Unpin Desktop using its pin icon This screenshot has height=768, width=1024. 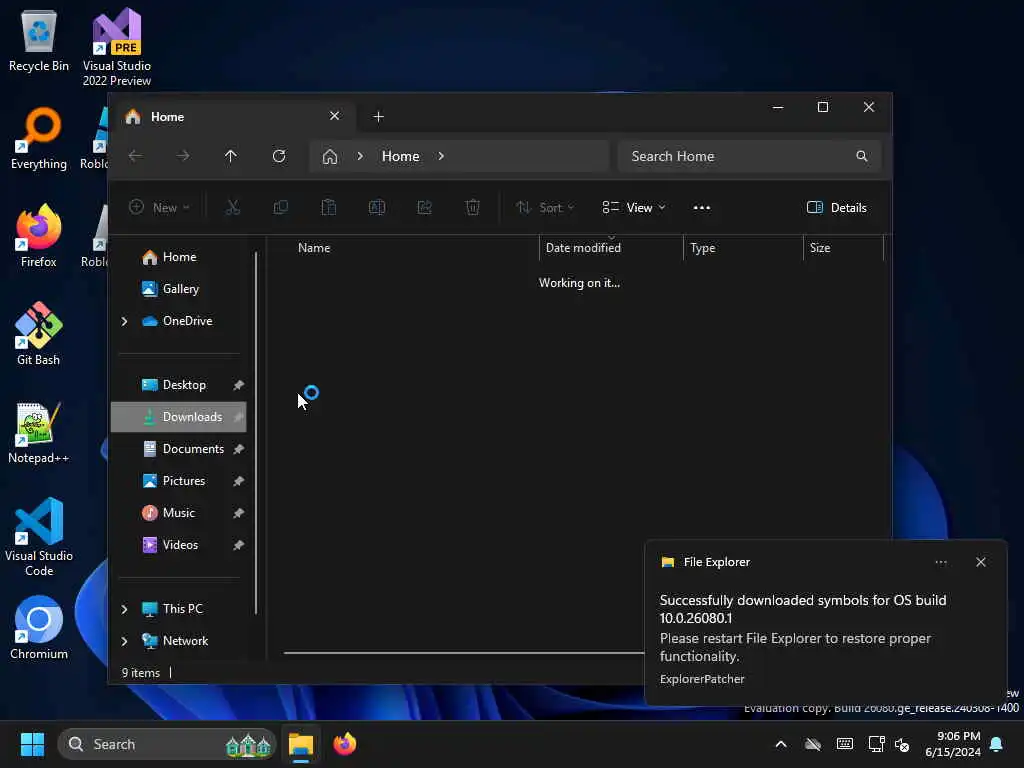click(238, 385)
